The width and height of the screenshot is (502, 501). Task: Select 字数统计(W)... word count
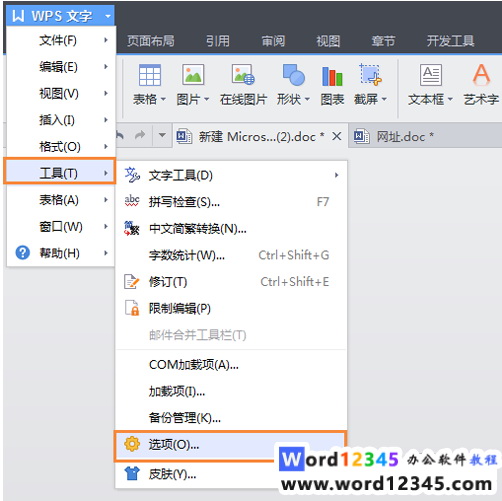(x=231, y=255)
